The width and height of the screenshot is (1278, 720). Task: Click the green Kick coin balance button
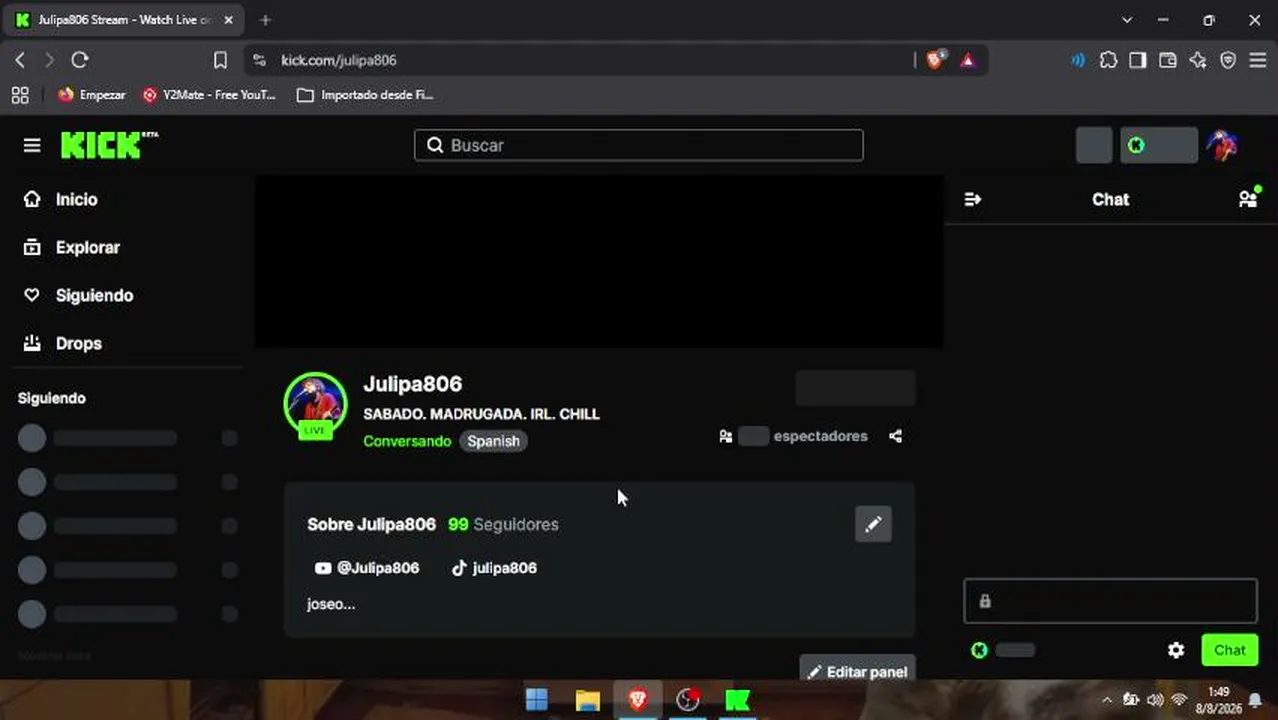pos(1158,145)
